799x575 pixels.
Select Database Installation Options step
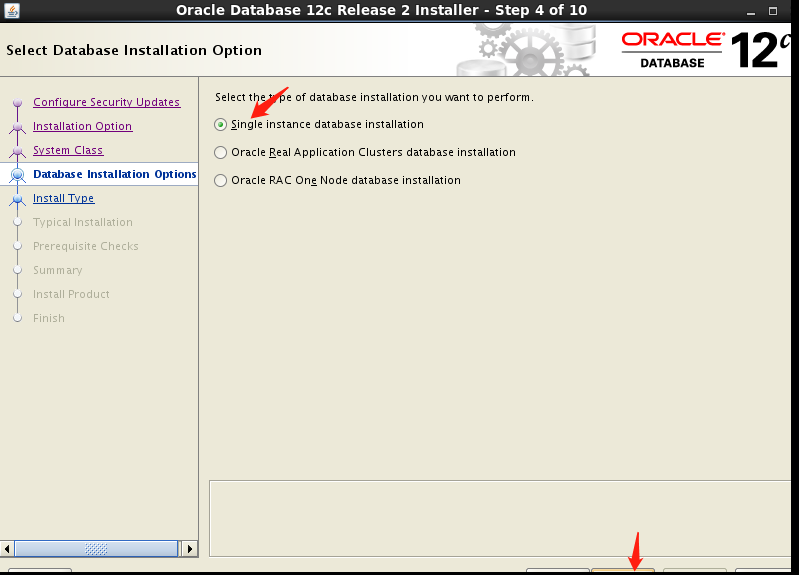click(115, 174)
